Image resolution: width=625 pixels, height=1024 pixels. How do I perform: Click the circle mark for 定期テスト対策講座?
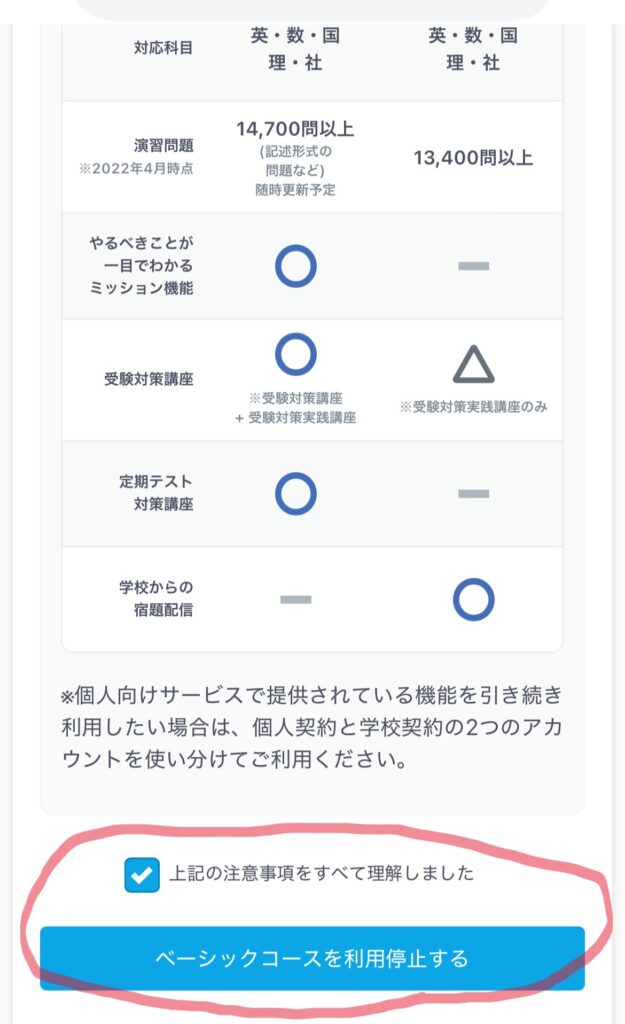(296, 491)
